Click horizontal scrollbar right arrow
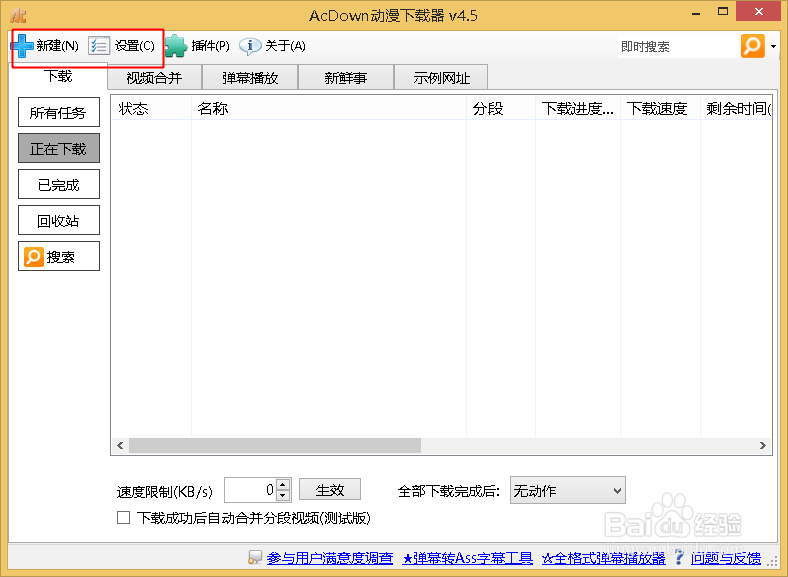This screenshot has height=577, width=788. (x=762, y=445)
